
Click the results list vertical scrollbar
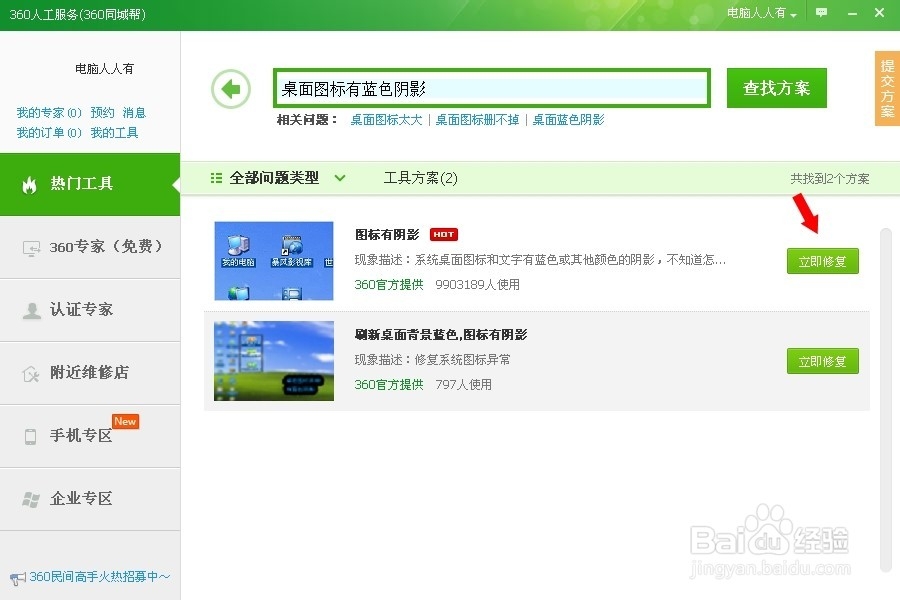886,400
